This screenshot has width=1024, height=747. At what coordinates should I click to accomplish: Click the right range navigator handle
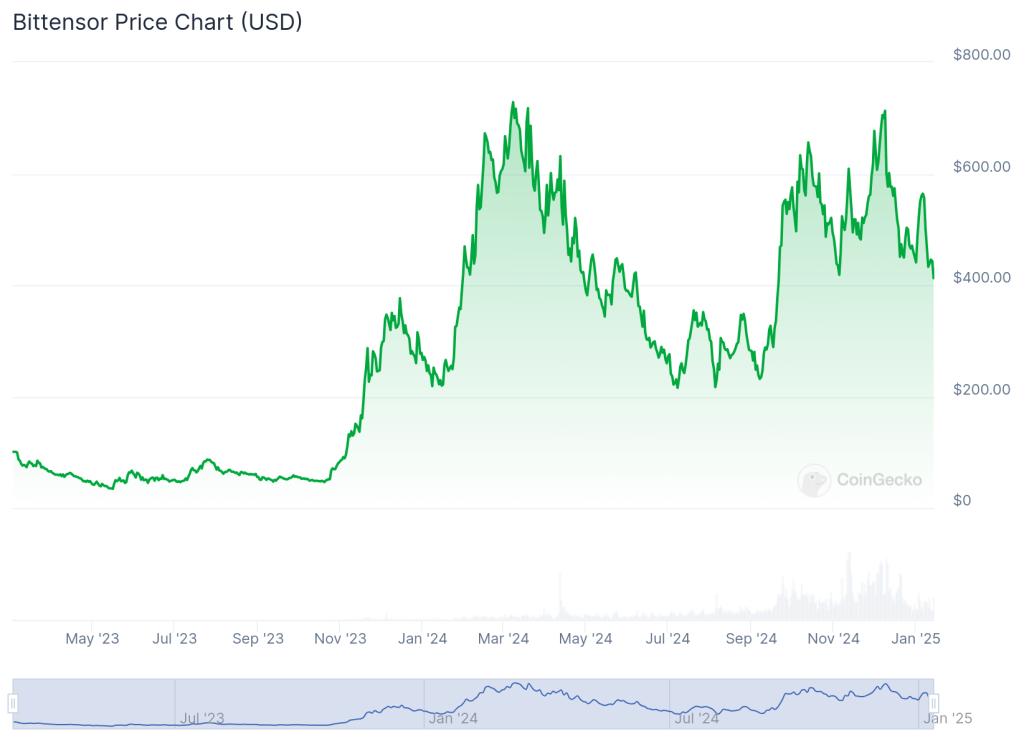point(933,704)
